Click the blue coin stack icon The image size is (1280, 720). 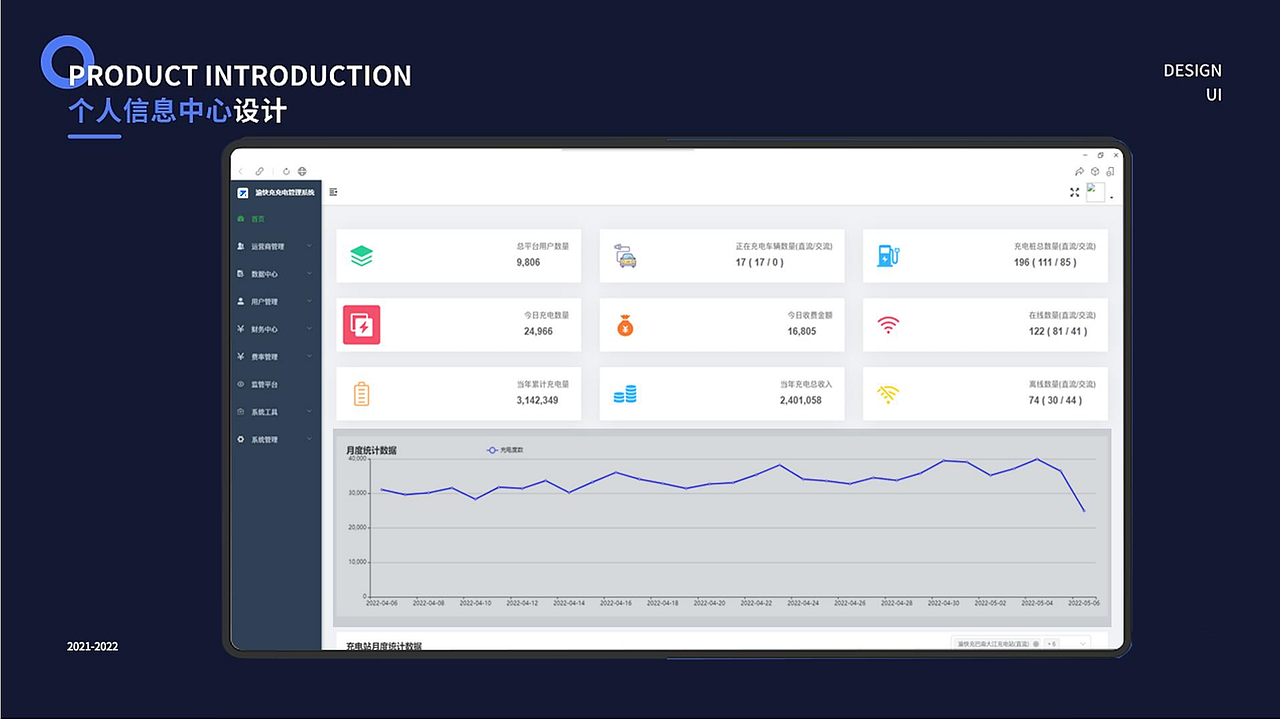pos(625,394)
